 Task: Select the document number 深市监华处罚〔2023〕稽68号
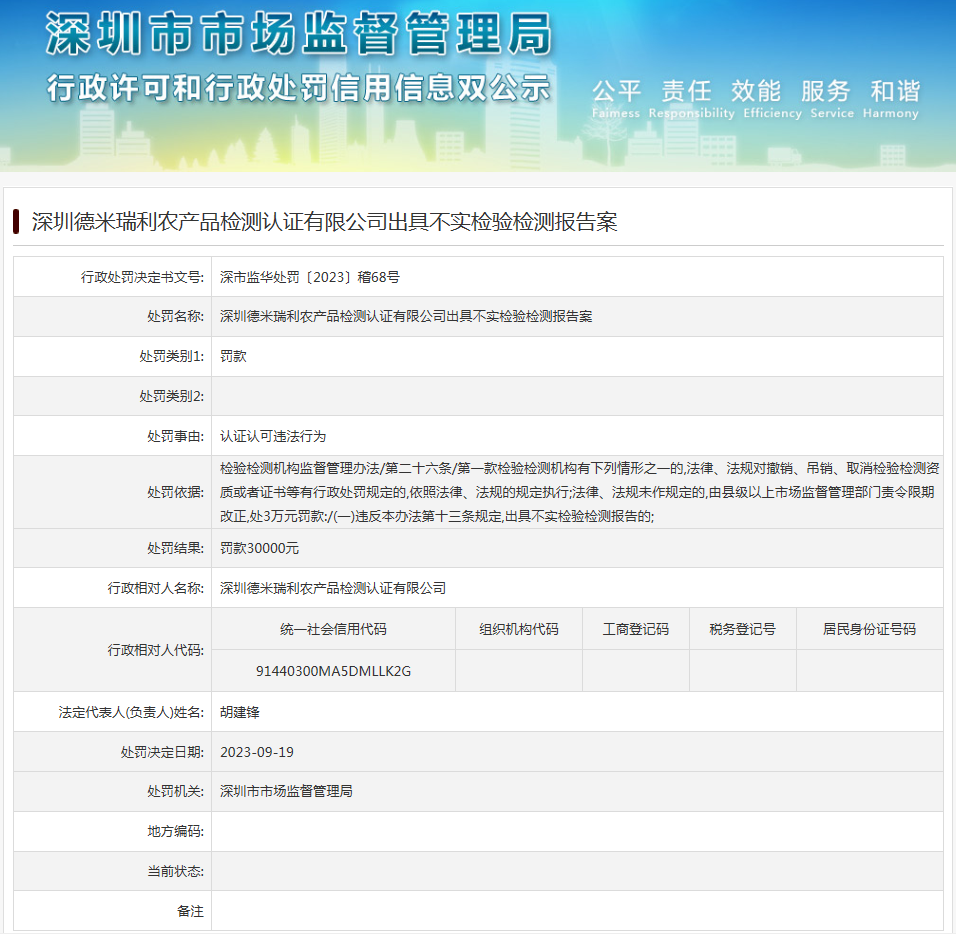coord(310,277)
